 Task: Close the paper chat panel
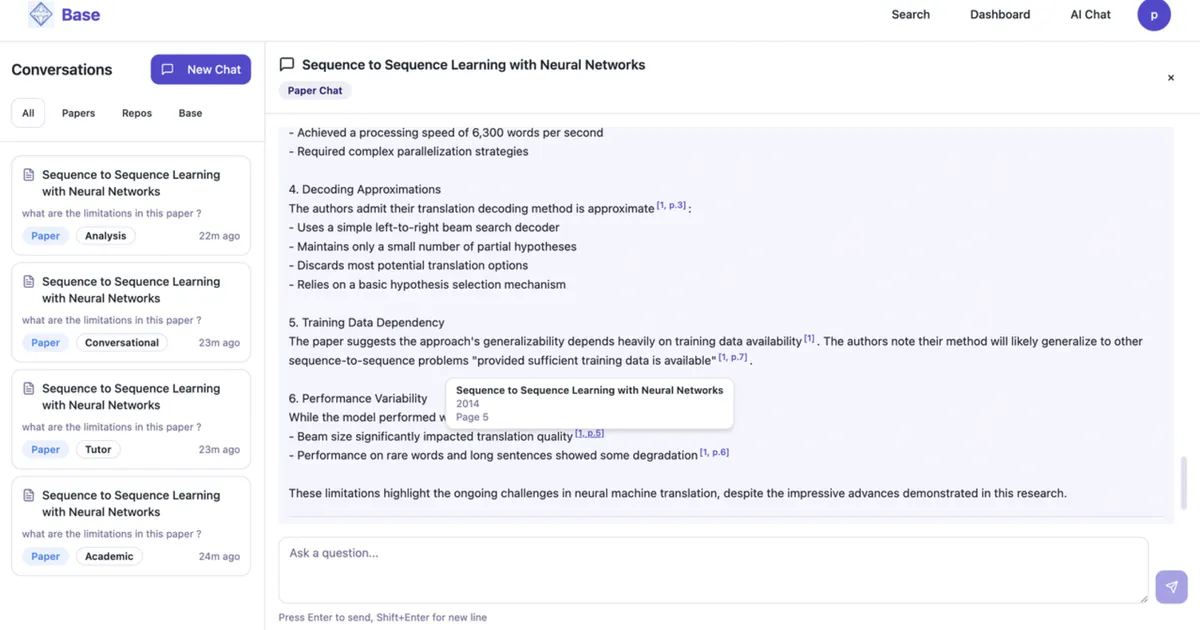pos(1171,78)
